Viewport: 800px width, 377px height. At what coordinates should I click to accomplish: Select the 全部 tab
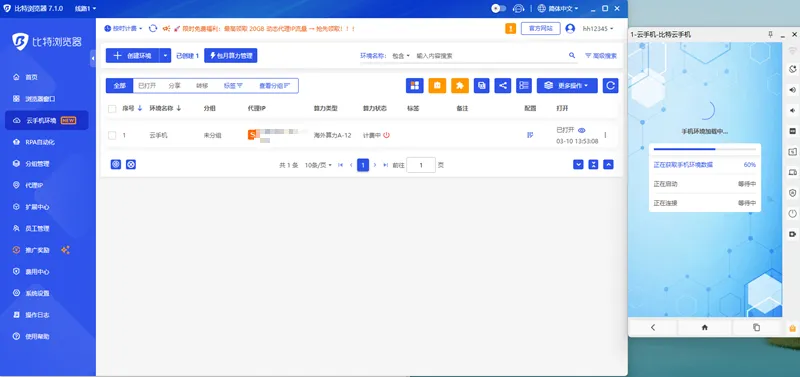pyautogui.click(x=119, y=86)
